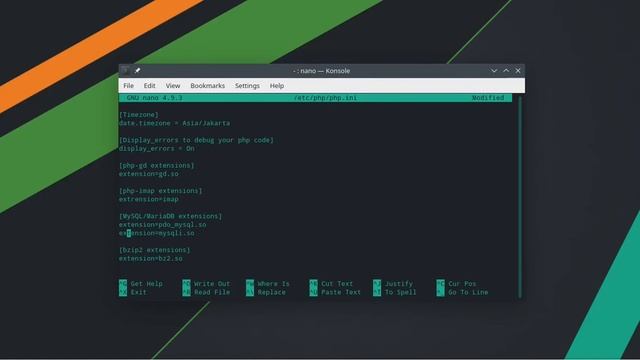Click the 'Modified' status in nano header
Screen dimensions: 640x360
[488, 98]
